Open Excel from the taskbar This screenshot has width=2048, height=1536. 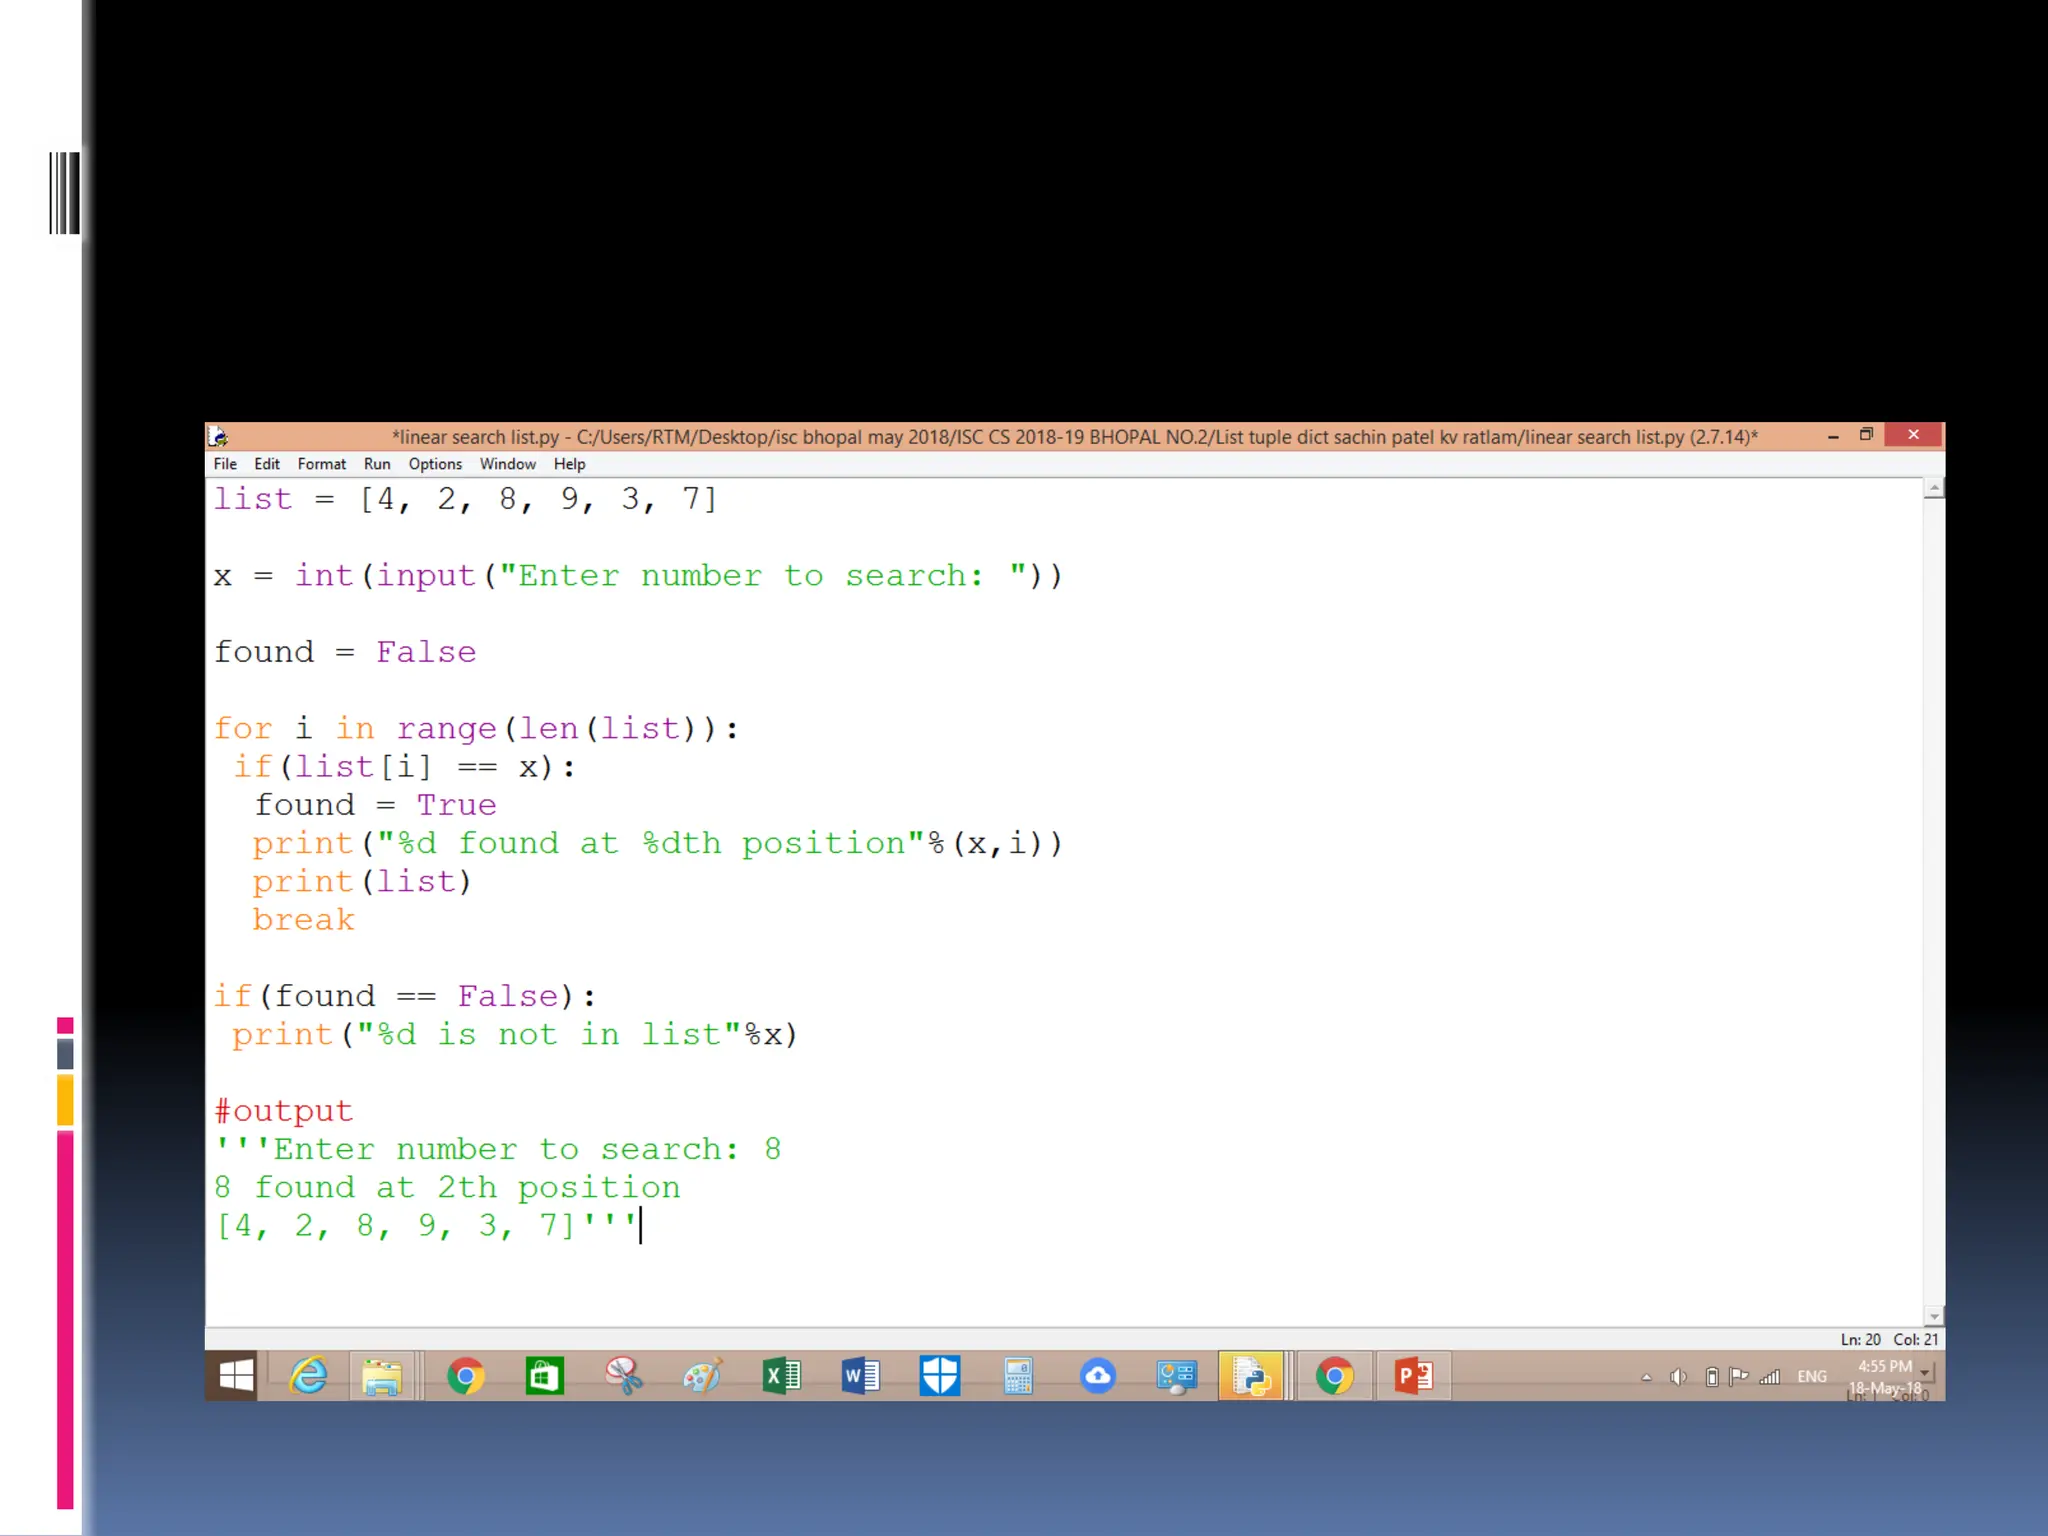tap(781, 1377)
